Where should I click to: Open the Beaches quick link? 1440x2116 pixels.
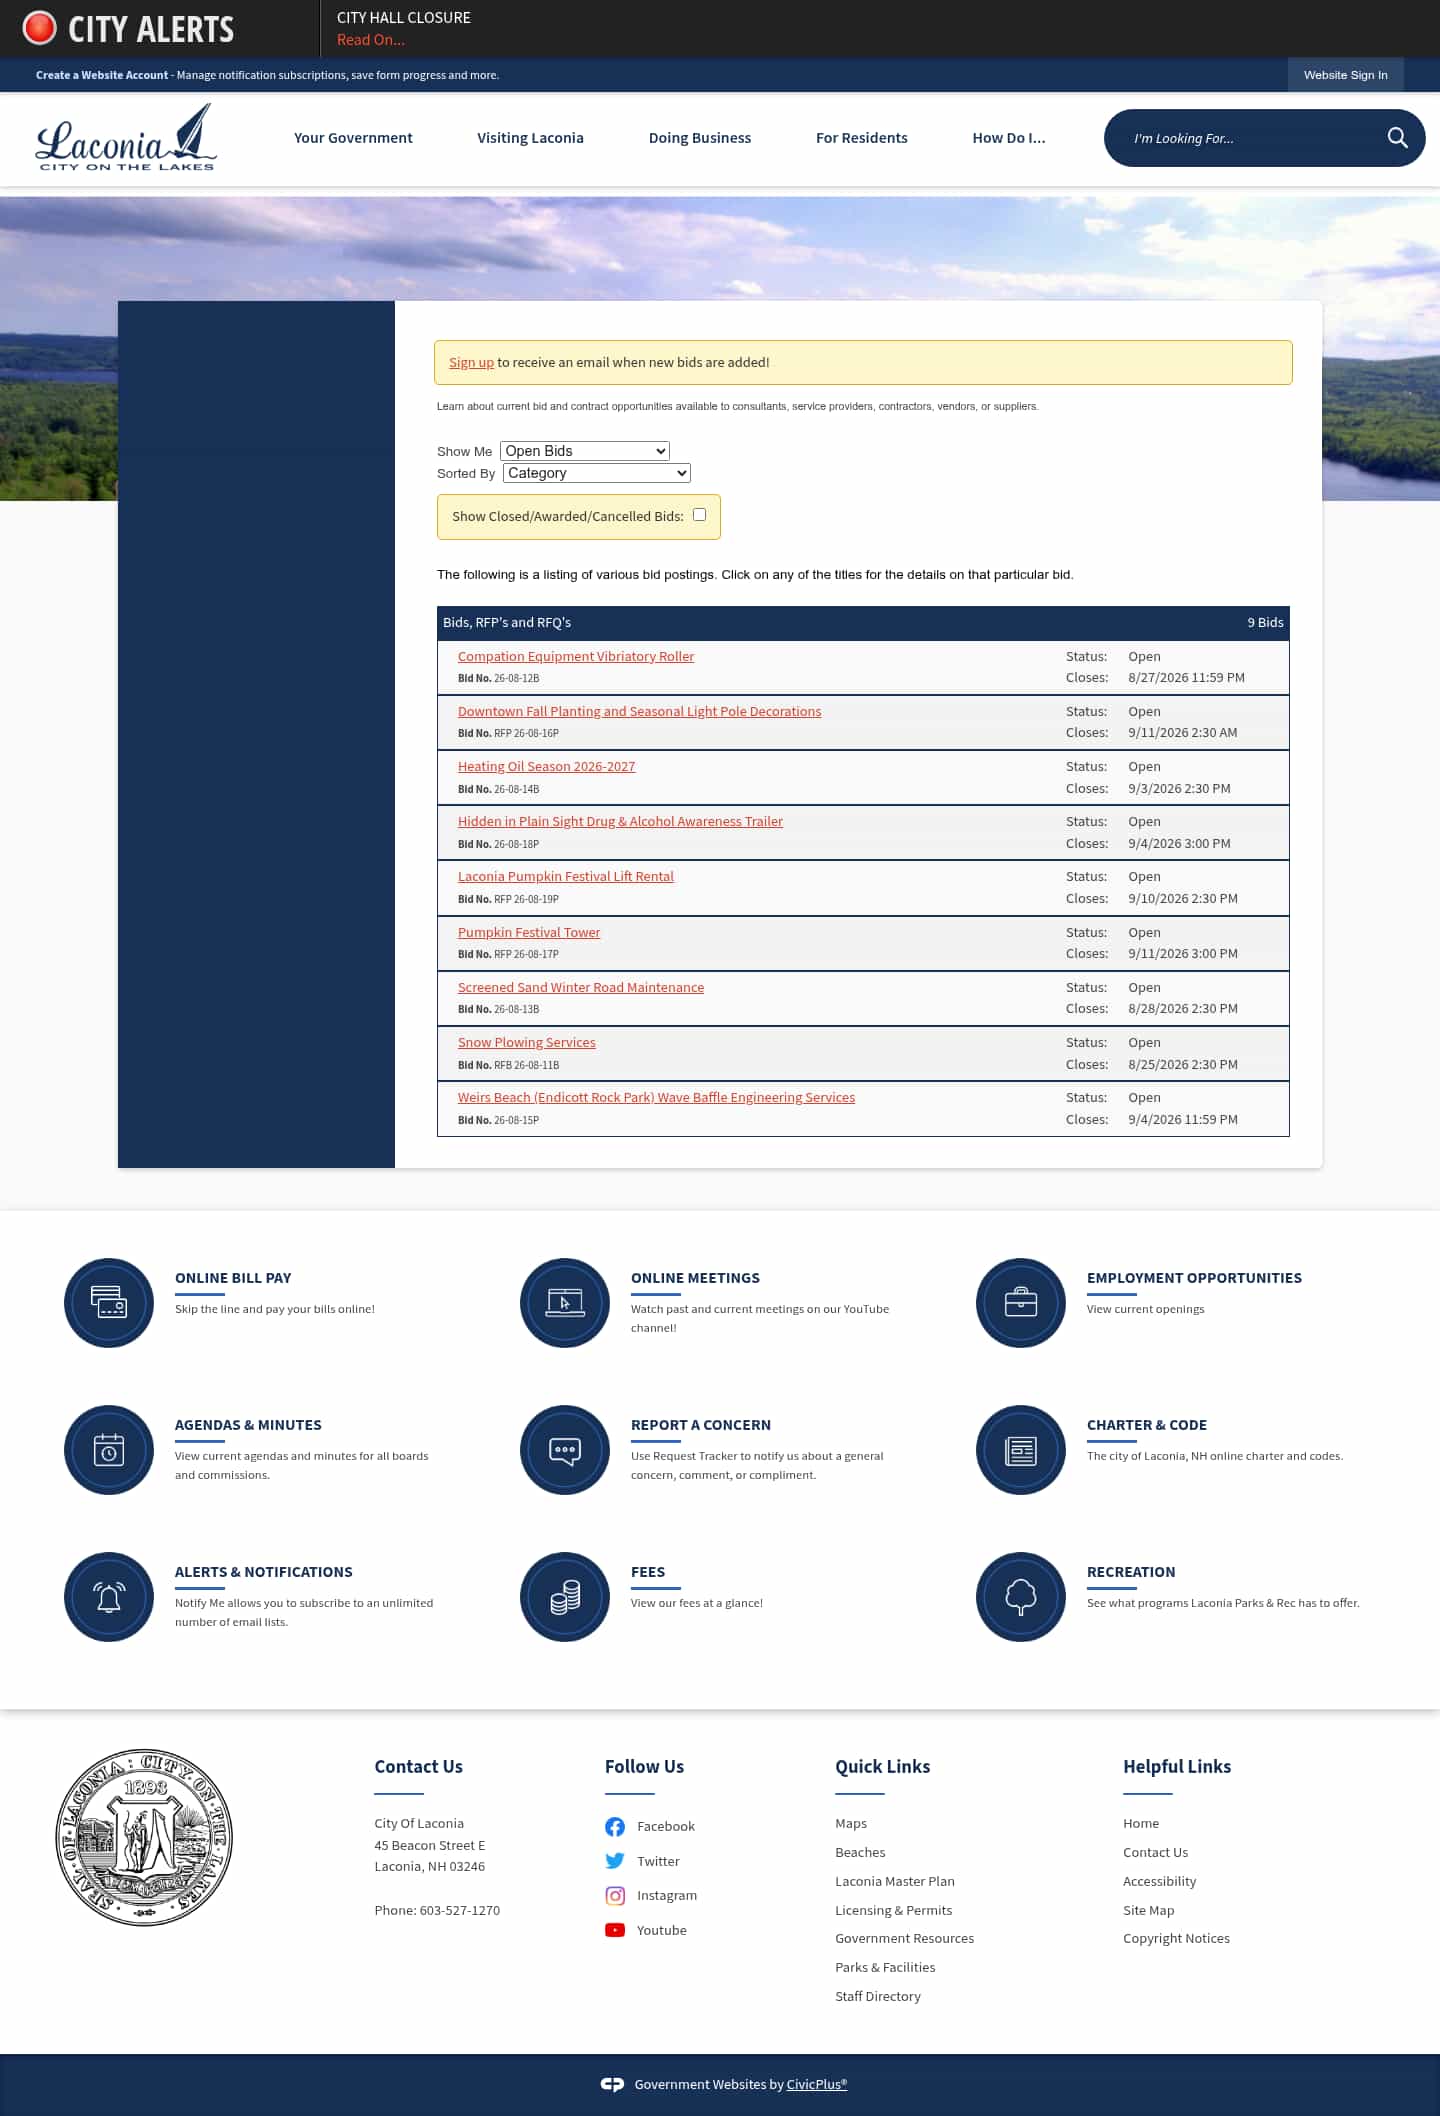(x=860, y=1853)
